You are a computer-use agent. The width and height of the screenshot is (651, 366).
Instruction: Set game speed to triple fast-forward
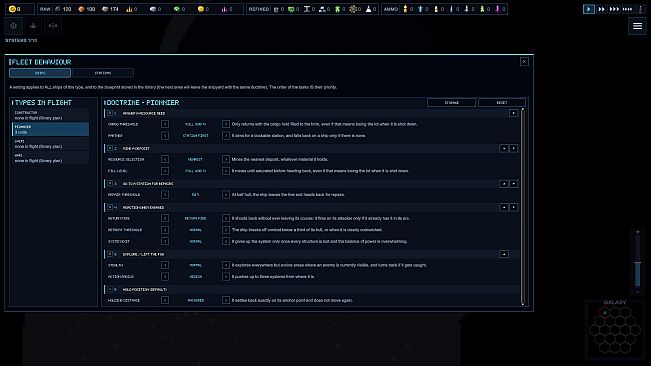pyautogui.click(x=614, y=9)
